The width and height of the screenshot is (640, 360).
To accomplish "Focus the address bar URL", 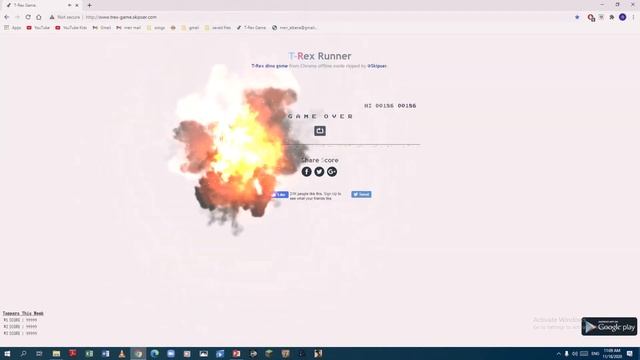I will click(x=121, y=17).
